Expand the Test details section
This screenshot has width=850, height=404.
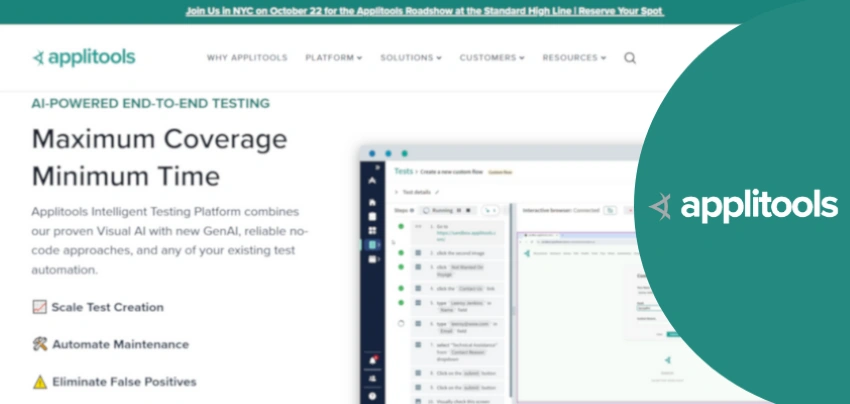(396, 192)
